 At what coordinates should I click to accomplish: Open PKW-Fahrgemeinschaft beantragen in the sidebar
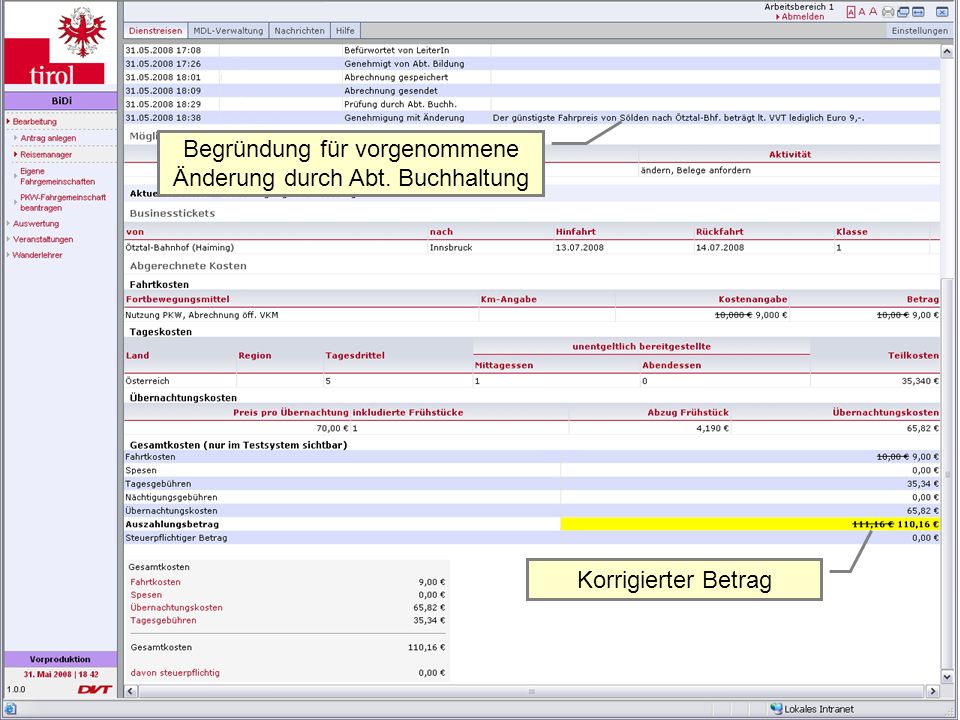[x=62, y=203]
